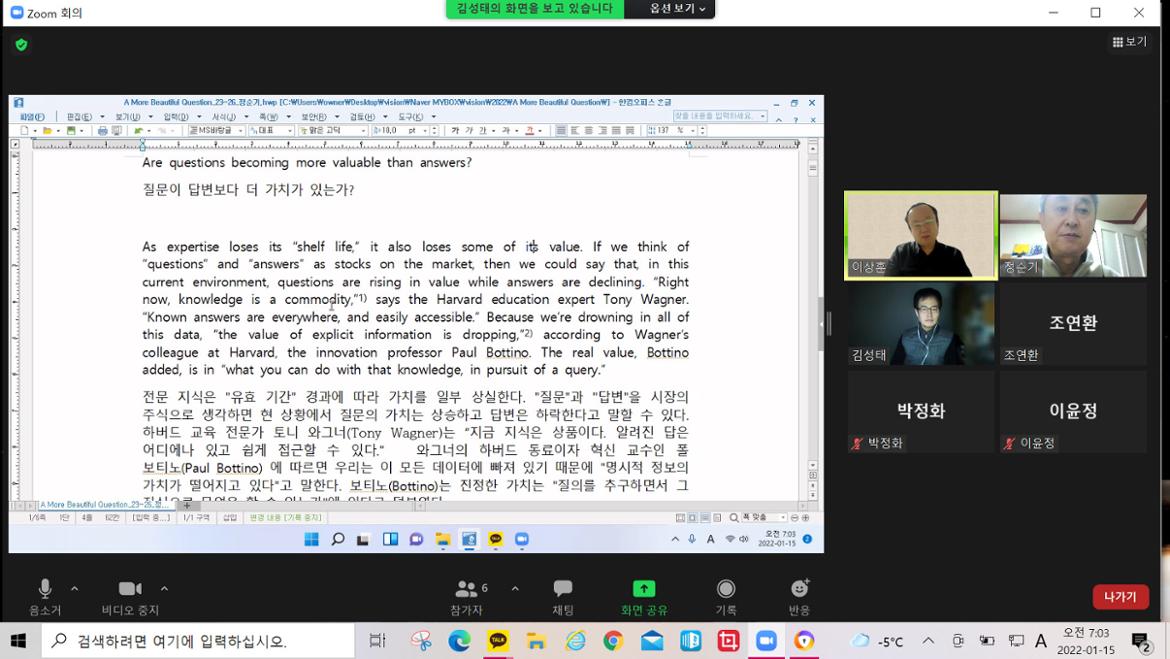Click the red 나가기 leave button
Image resolution: width=1170 pixels, height=659 pixels.
tap(1120, 597)
